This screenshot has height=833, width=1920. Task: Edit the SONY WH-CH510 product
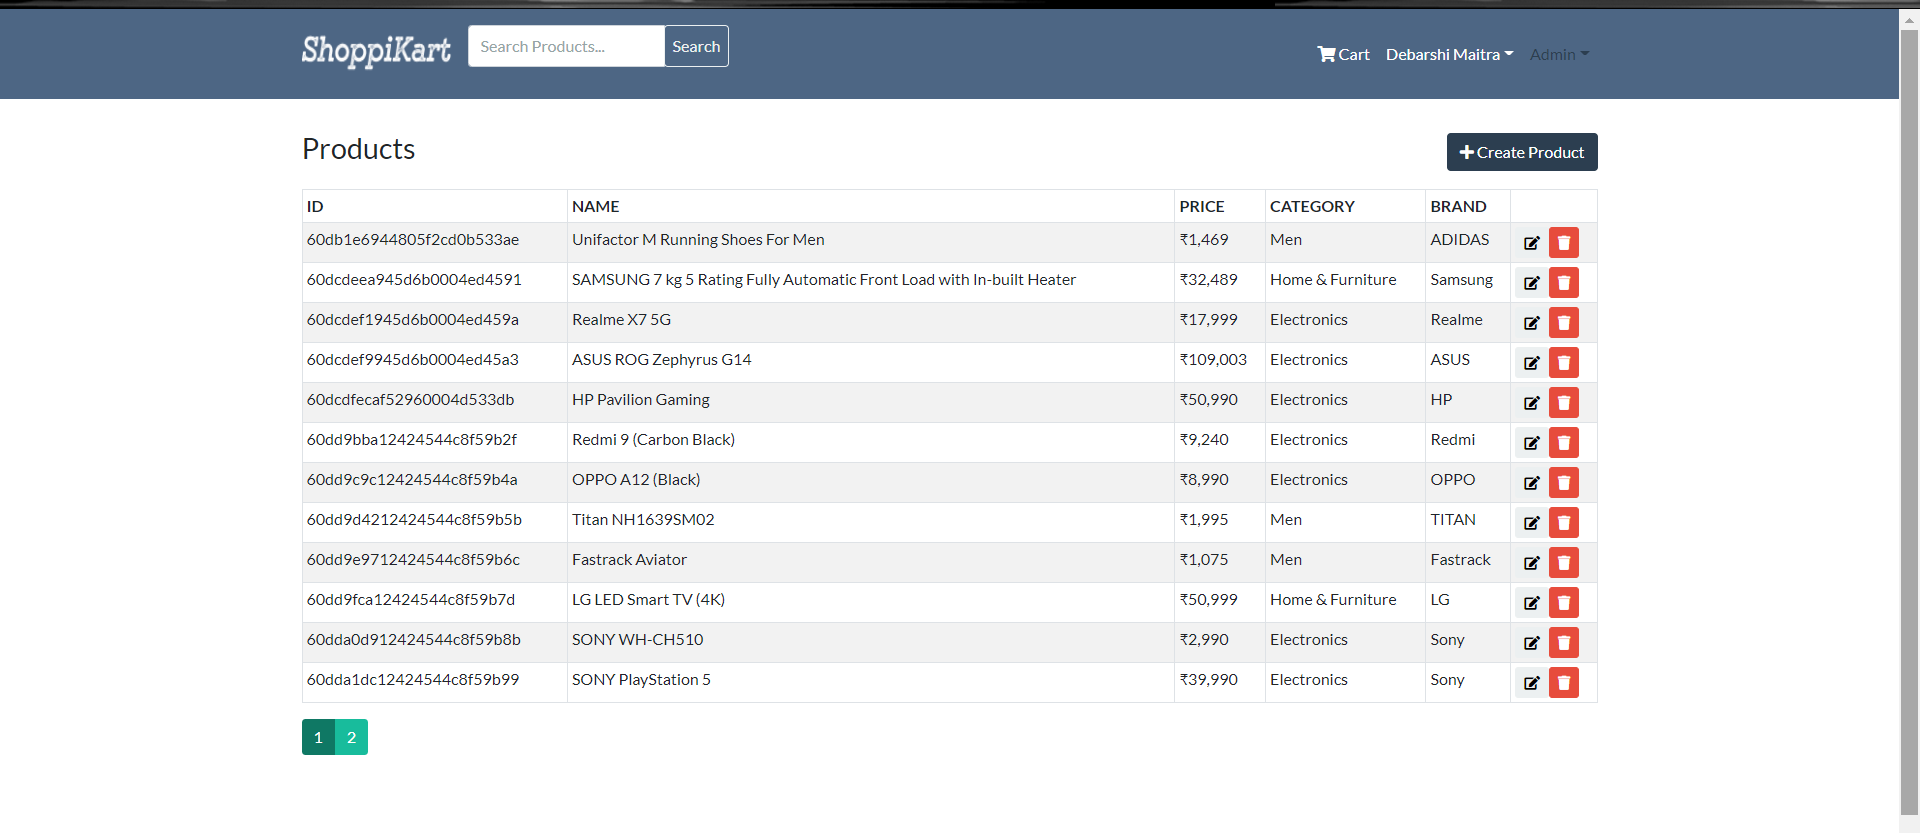[x=1531, y=643]
